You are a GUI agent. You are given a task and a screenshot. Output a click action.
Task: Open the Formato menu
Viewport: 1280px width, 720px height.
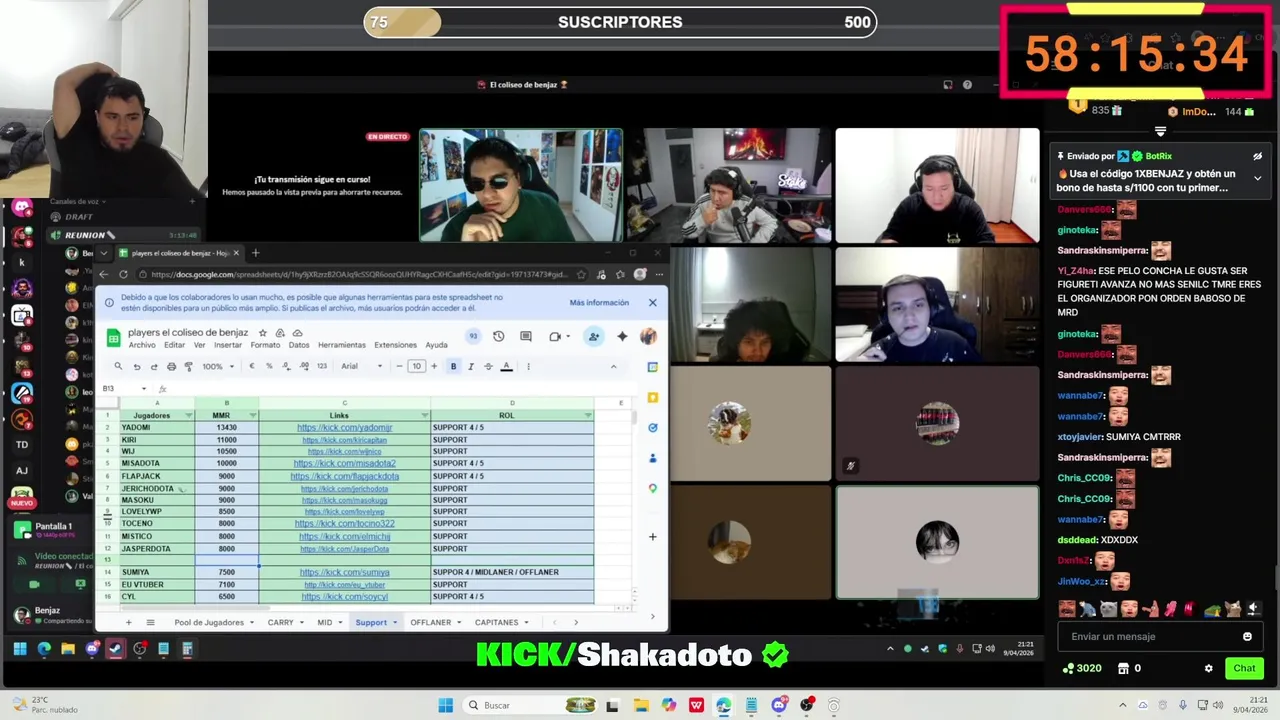[265, 345]
